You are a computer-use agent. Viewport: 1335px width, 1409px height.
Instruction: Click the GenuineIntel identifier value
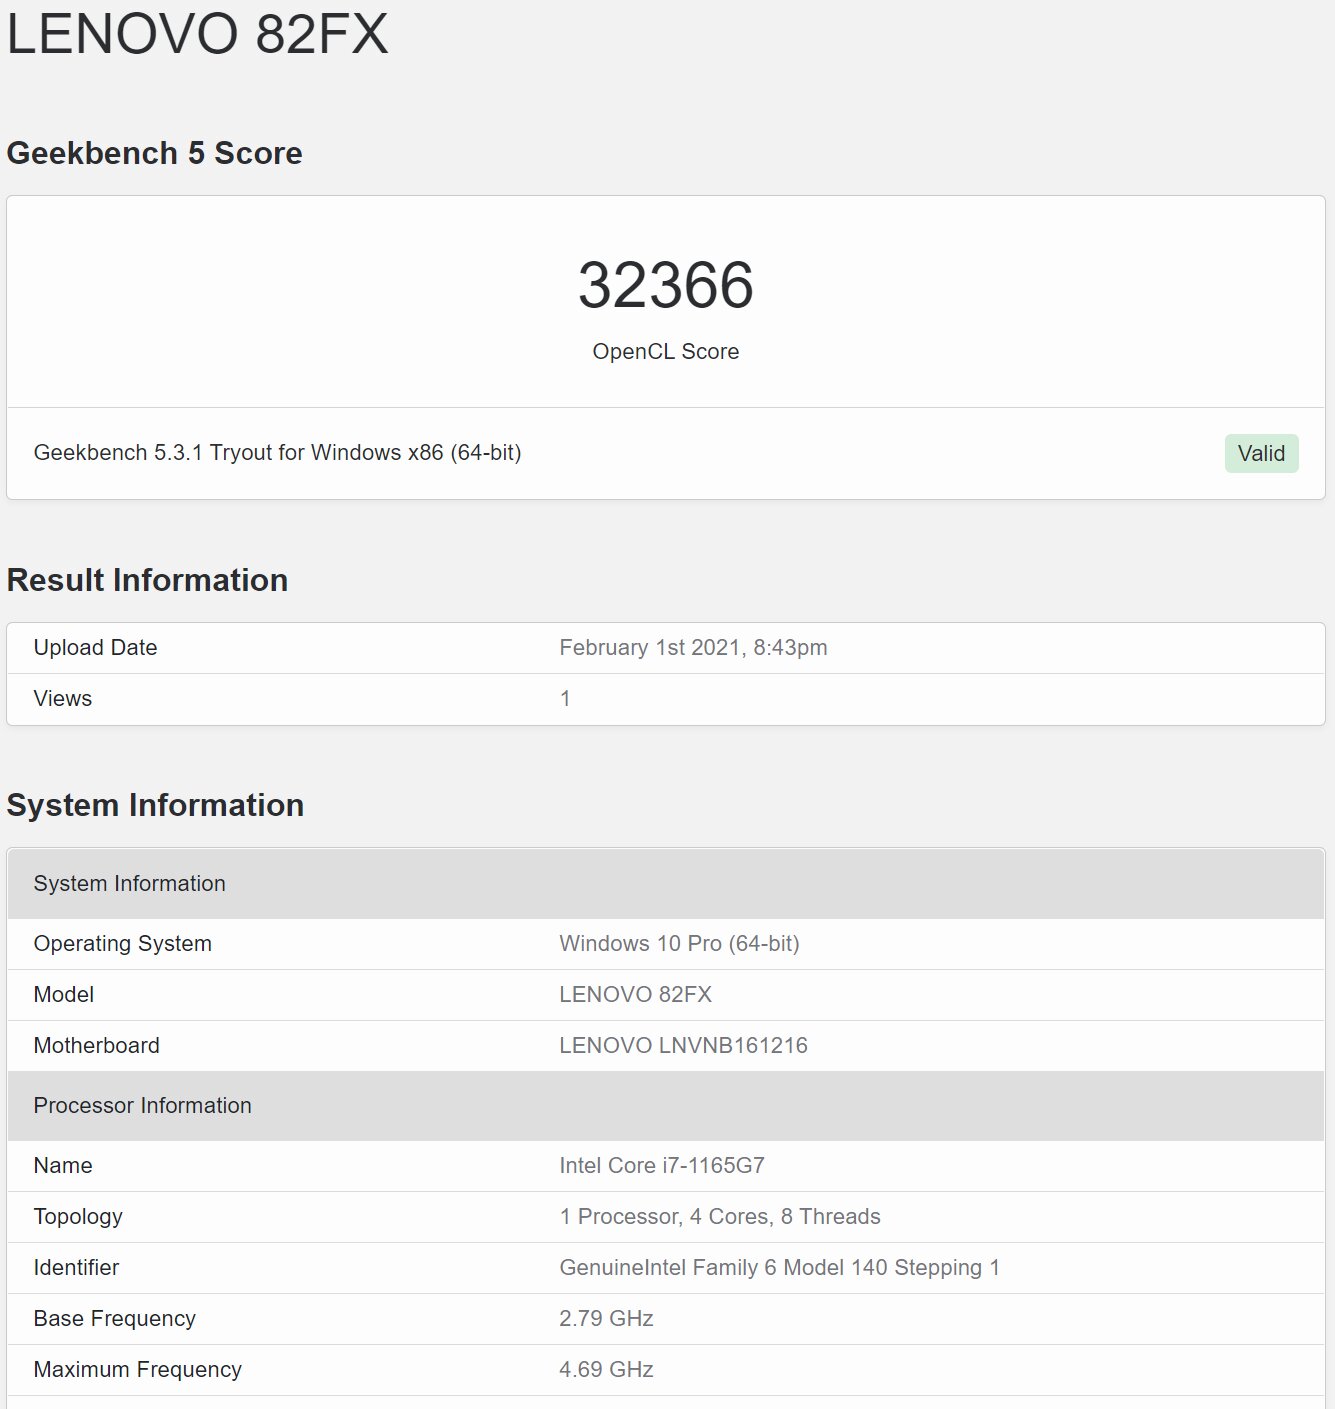pyautogui.click(x=779, y=1268)
